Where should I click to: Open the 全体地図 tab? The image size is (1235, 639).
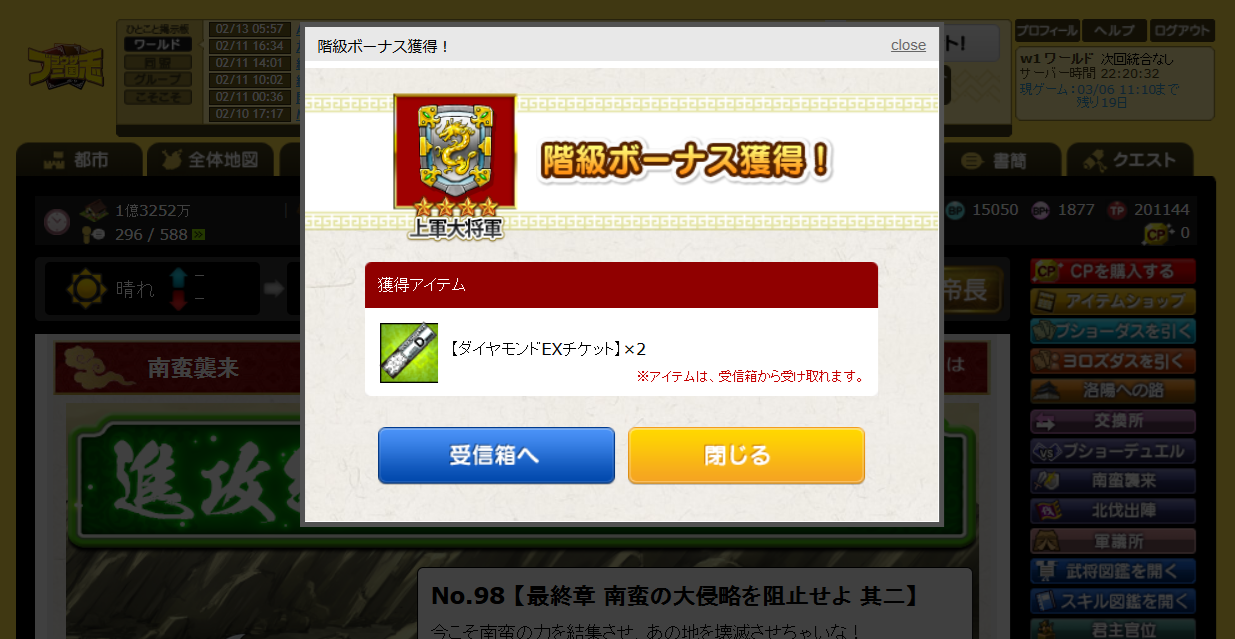[211, 160]
